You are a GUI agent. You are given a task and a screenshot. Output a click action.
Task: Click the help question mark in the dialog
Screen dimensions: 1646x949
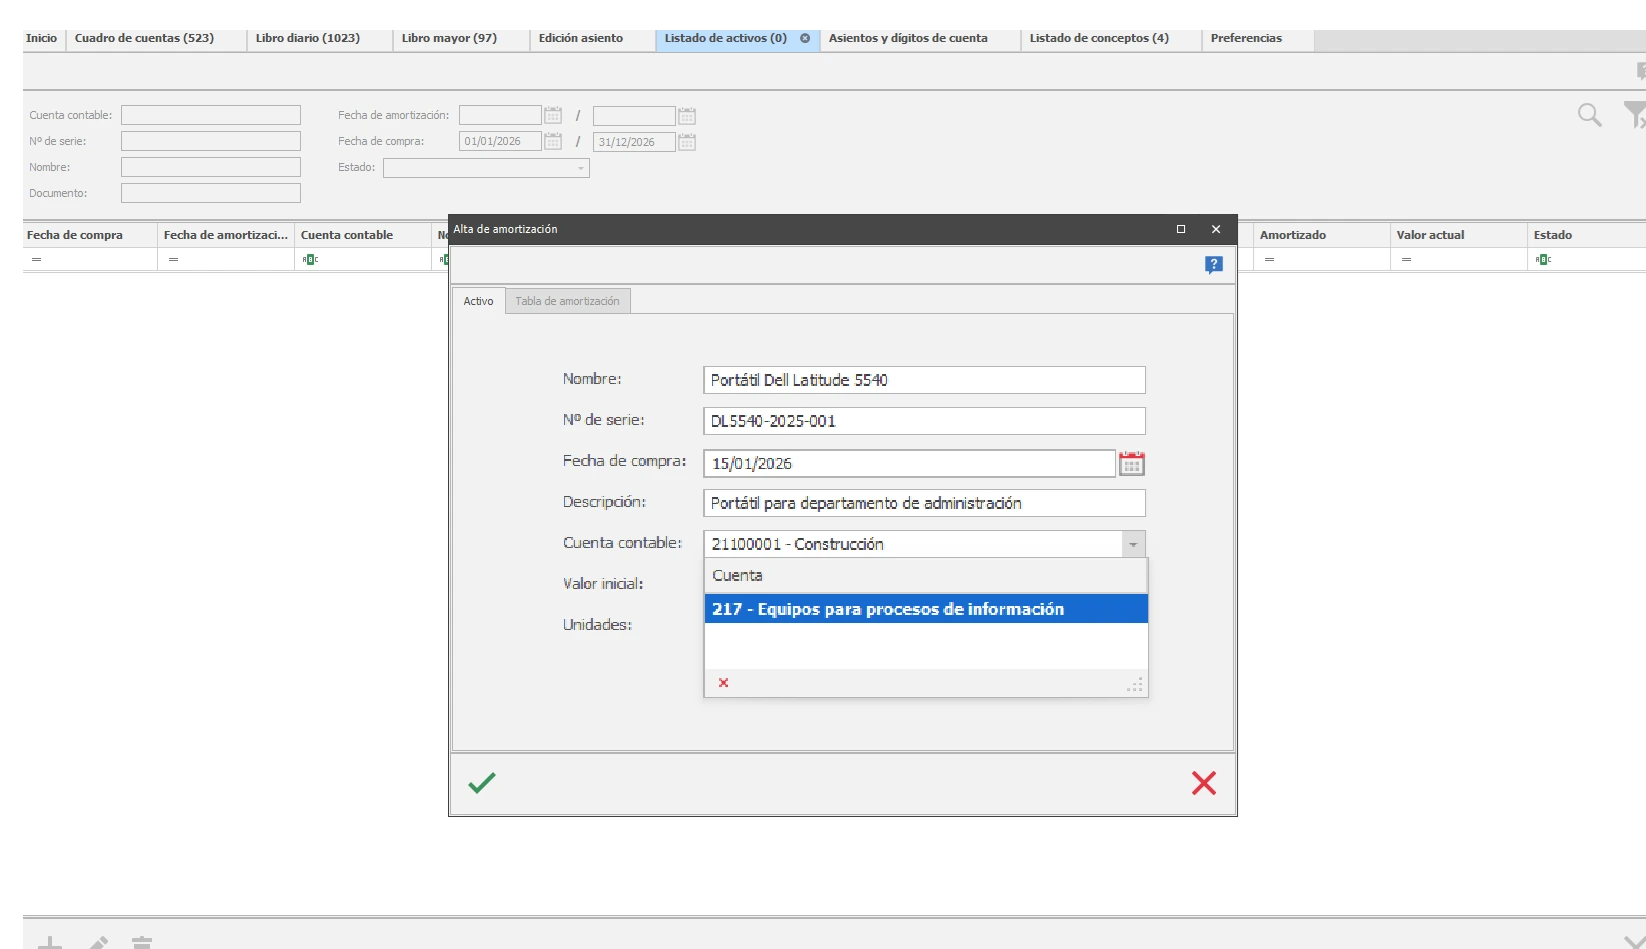[x=1213, y=265]
